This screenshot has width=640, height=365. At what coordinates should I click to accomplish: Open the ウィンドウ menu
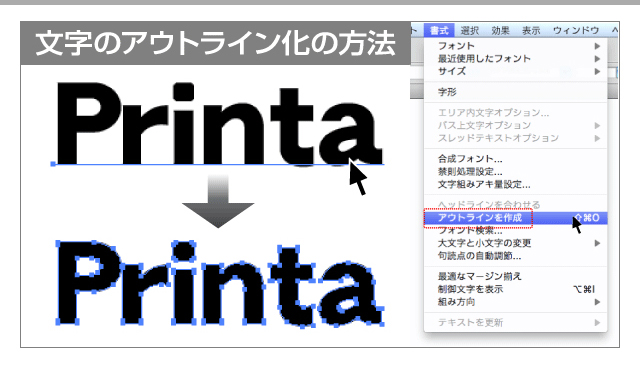click(x=576, y=30)
